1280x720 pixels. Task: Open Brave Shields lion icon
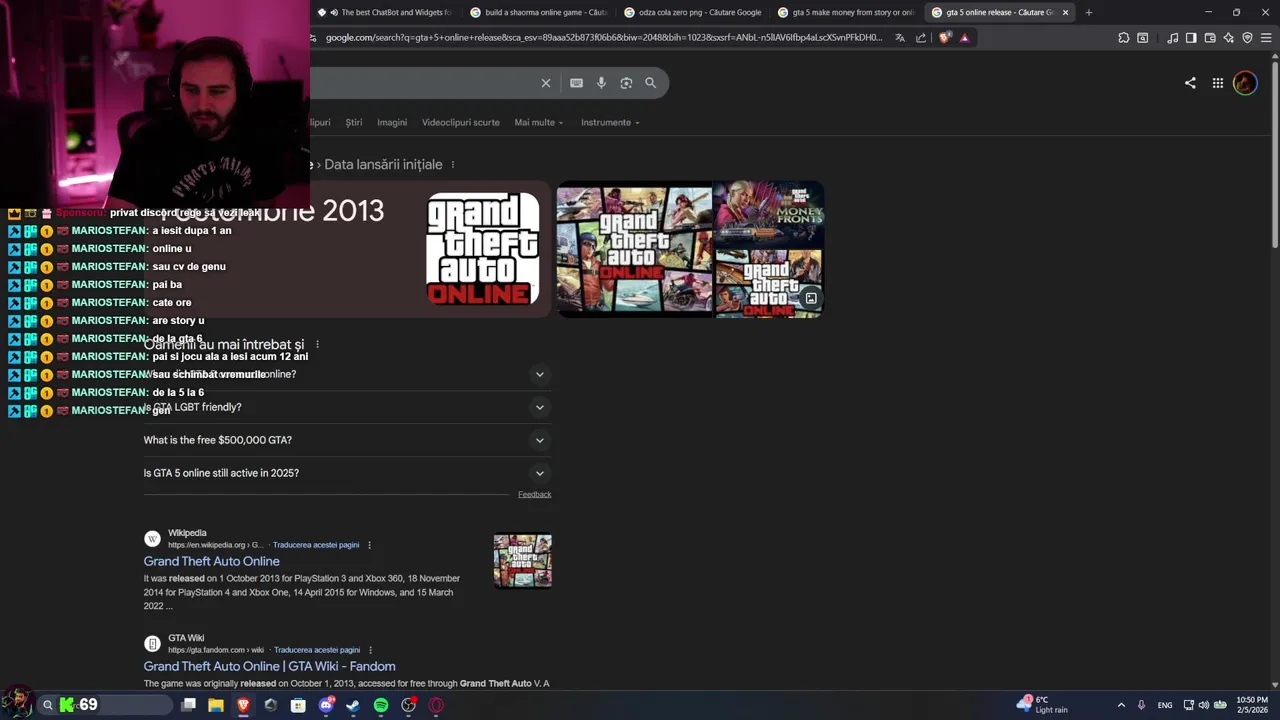coord(945,38)
